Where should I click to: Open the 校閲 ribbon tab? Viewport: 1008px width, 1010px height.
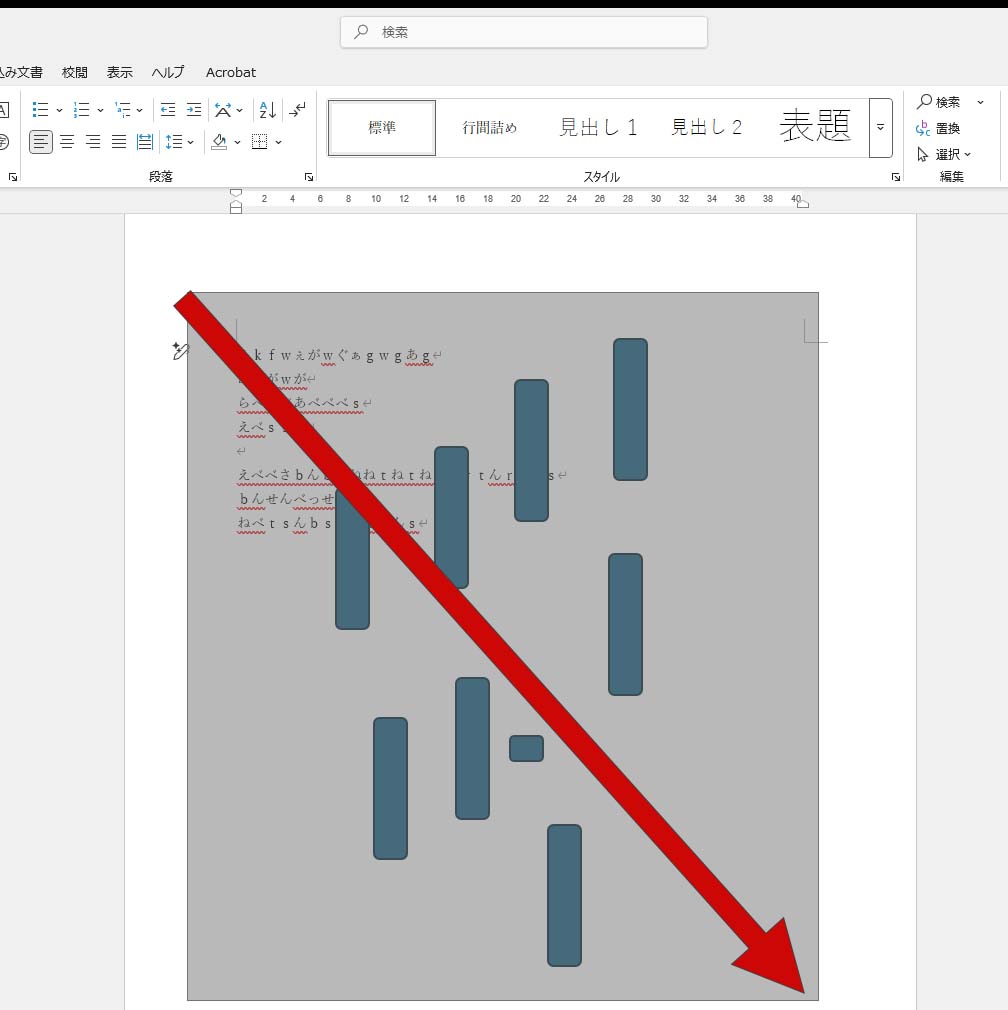(75, 72)
